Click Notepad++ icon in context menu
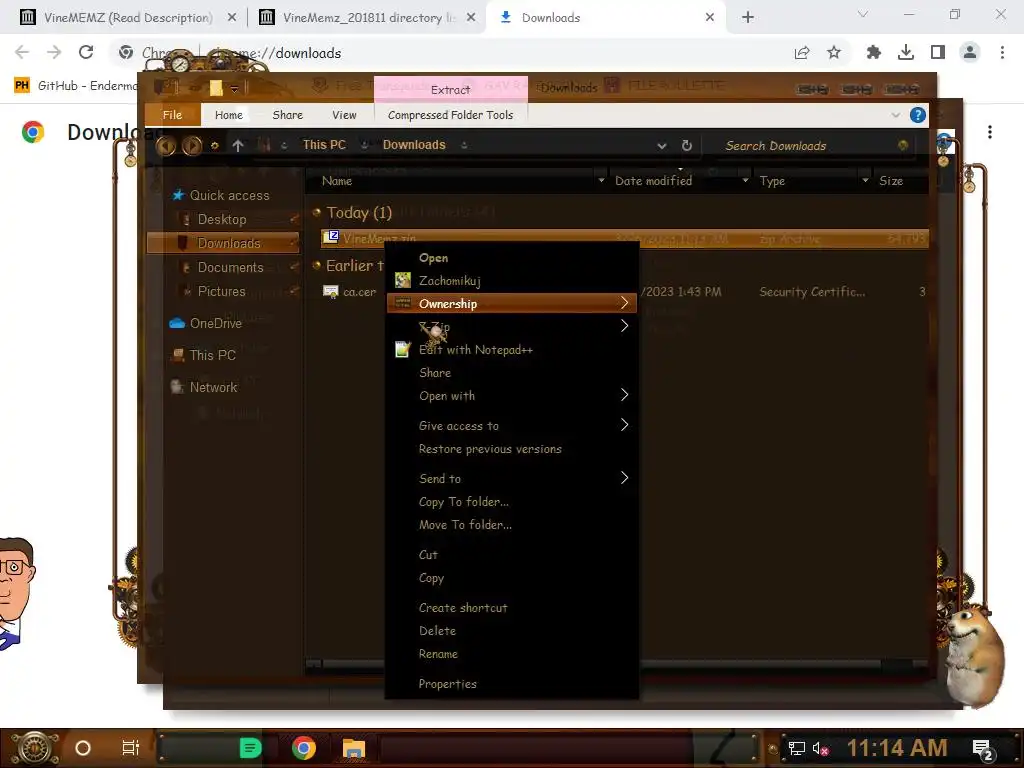This screenshot has width=1024, height=768. (403, 349)
